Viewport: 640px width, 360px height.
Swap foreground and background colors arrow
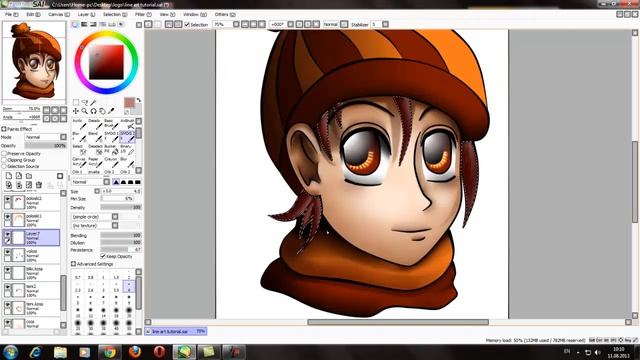[139, 100]
